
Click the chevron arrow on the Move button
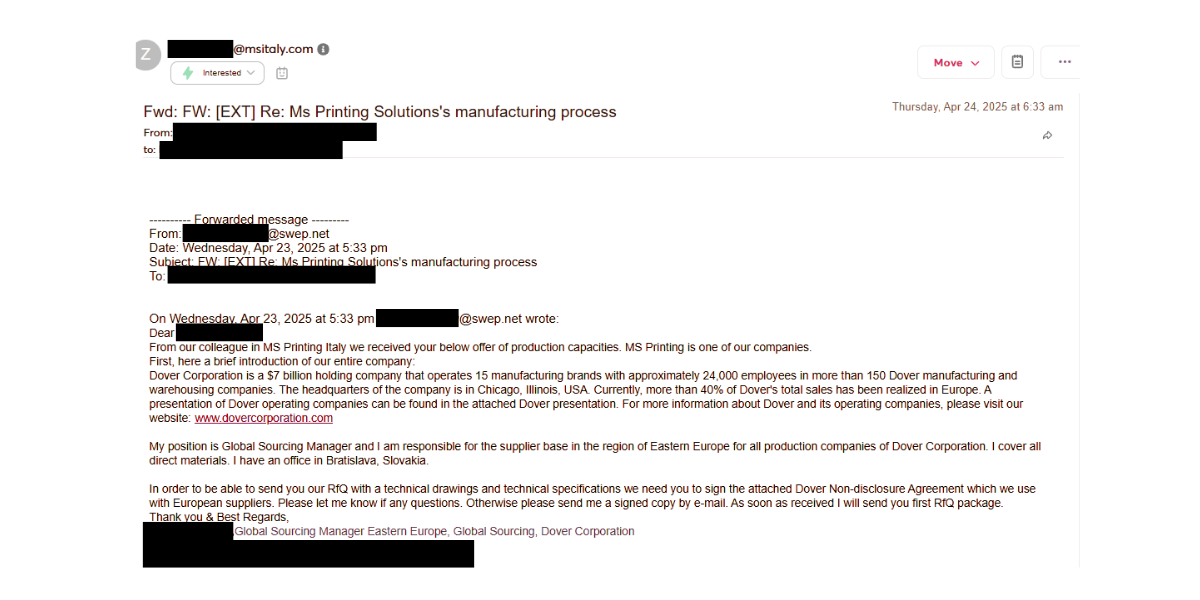tap(975, 63)
